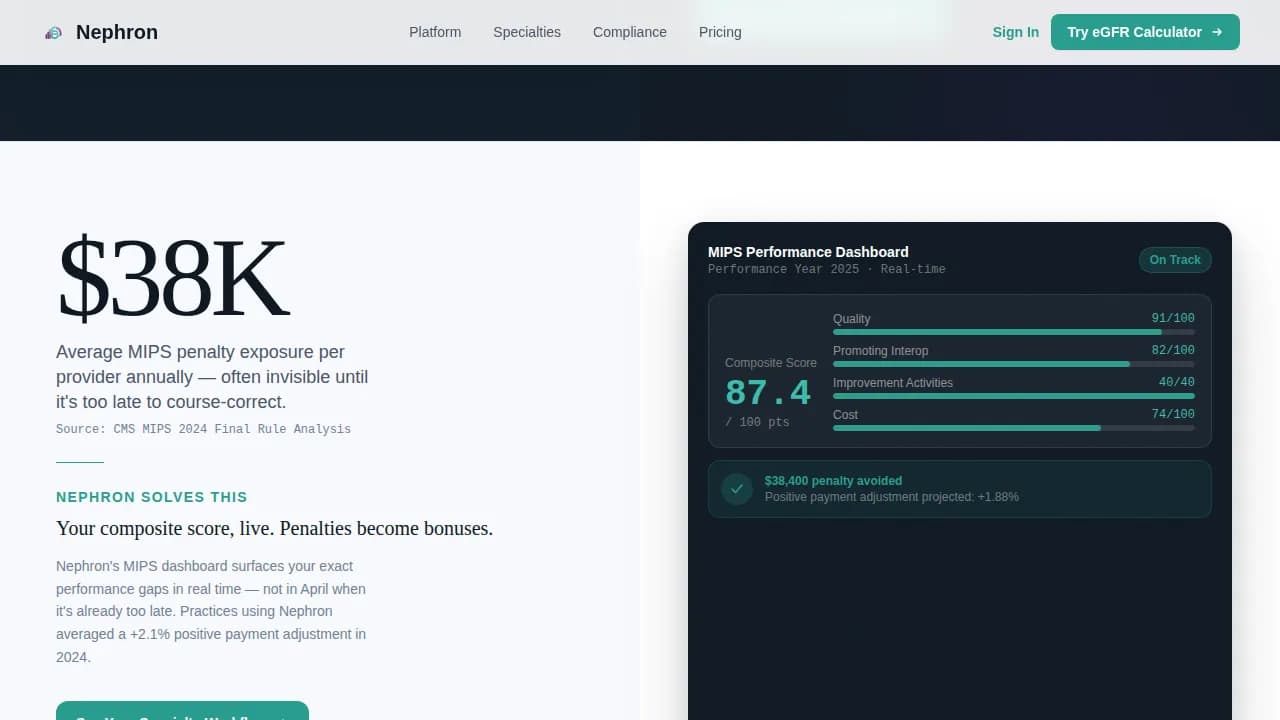The width and height of the screenshot is (1280, 720).
Task: Click the Improvement Activities score 40/40
Action: click(x=1177, y=382)
